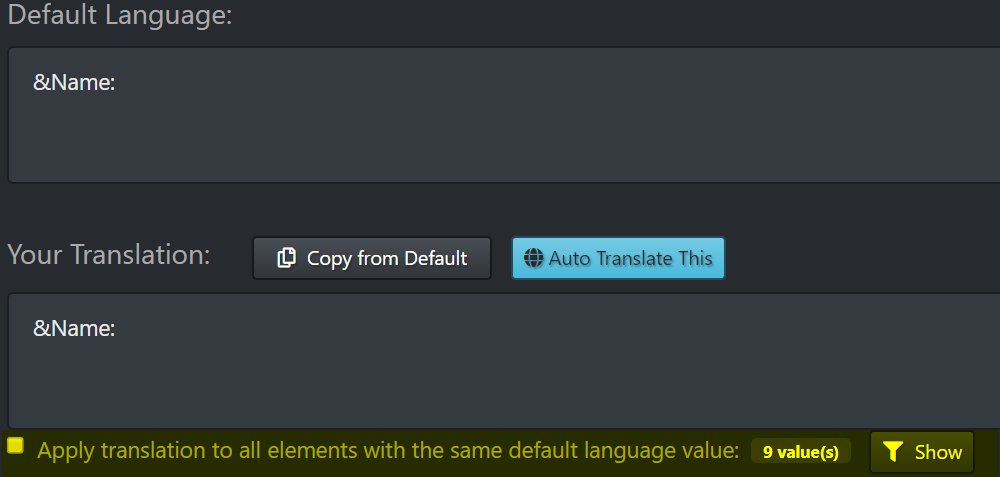Click the yellow funnel filter icon

pos(895,452)
